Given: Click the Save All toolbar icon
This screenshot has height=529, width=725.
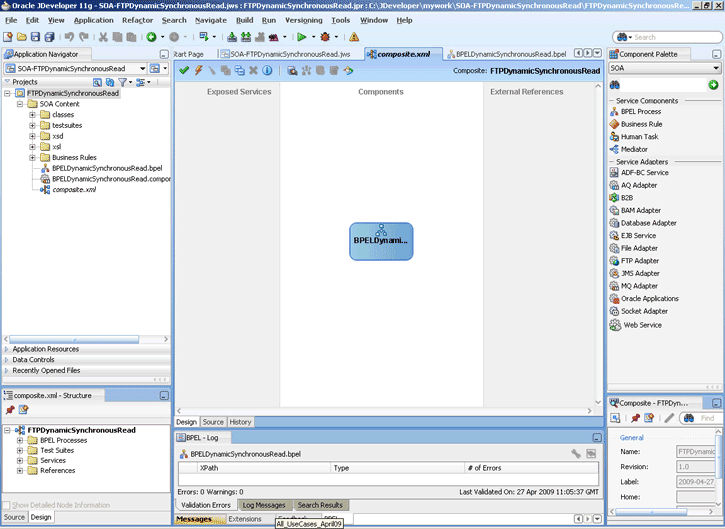Looking at the screenshot, I should click(x=51, y=37).
